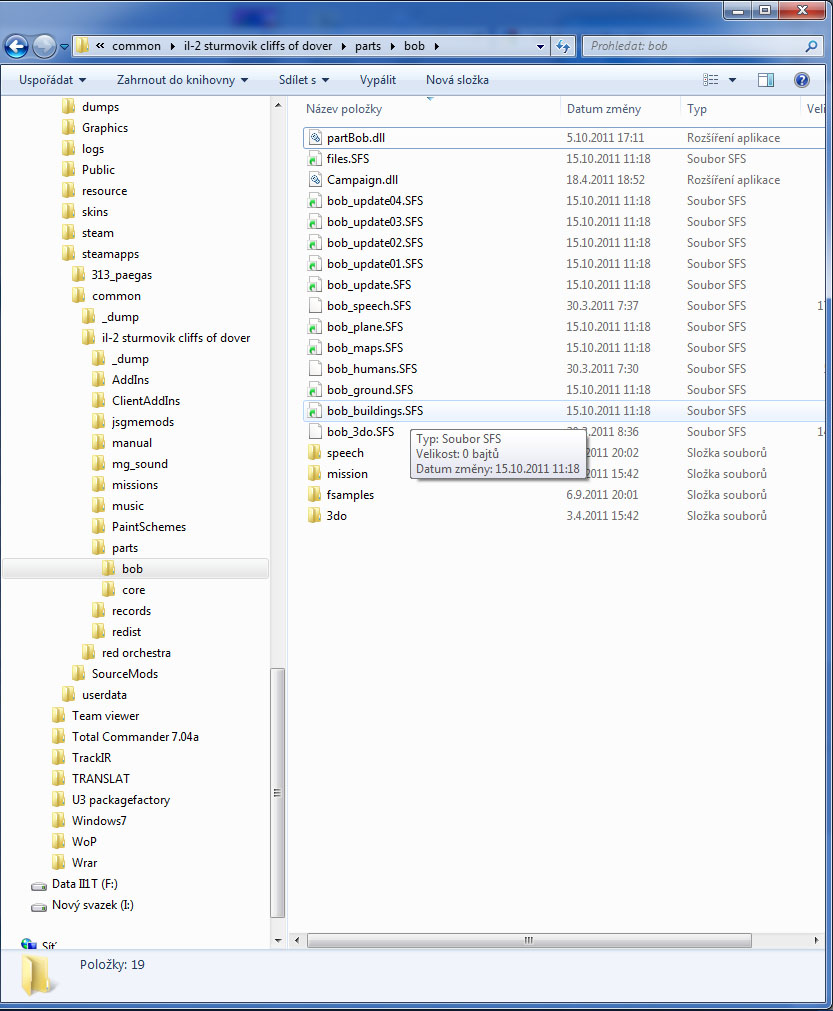Screen dimensions: 833x1011
Task: Select bob_plane.SFS file icon
Action: coord(315,327)
